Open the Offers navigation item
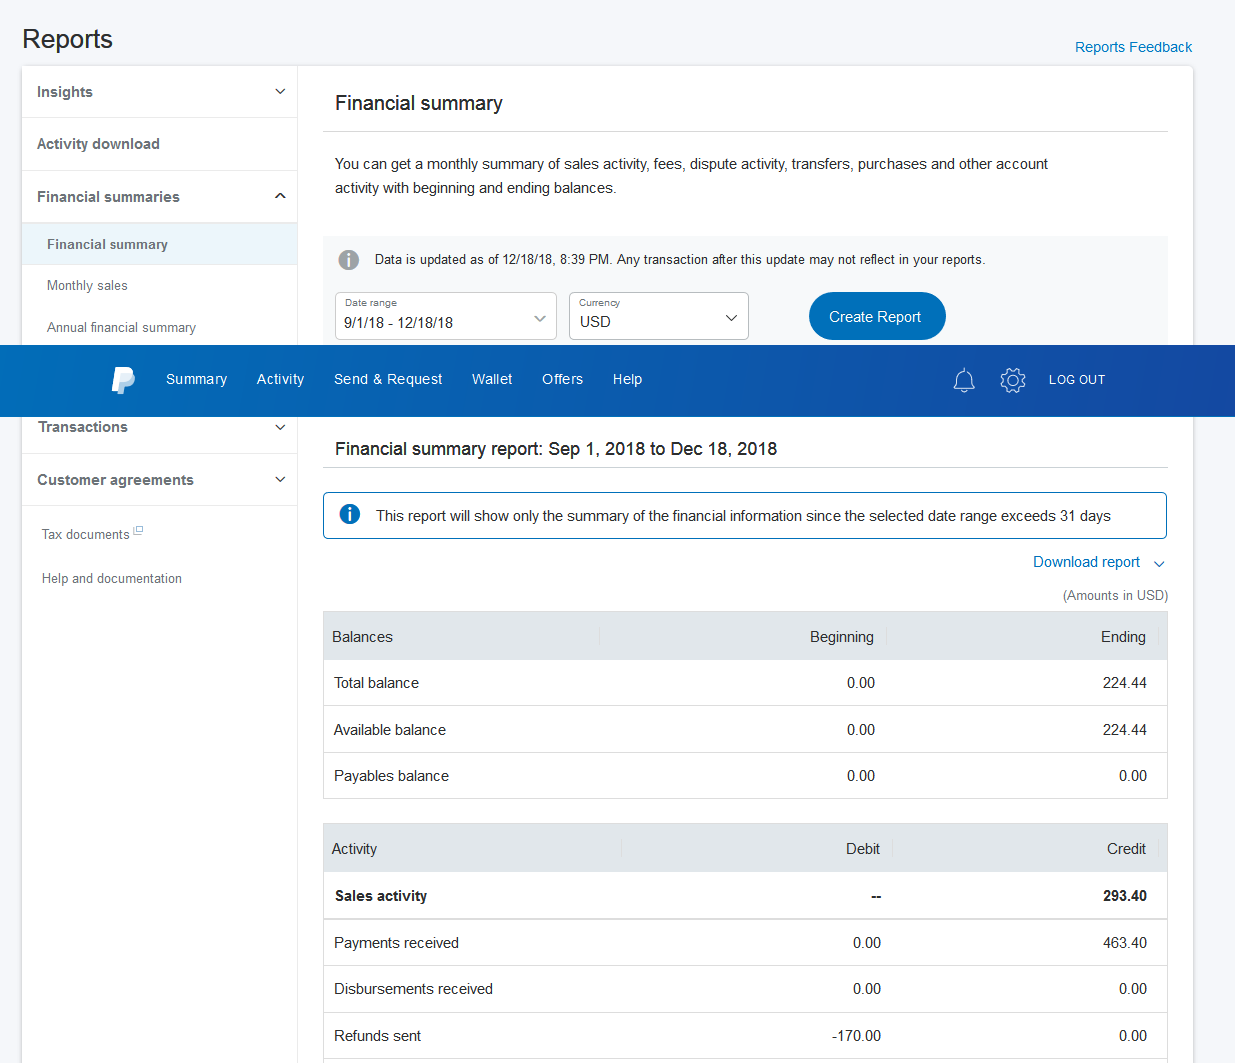Image resolution: width=1235 pixels, height=1063 pixels. [562, 380]
